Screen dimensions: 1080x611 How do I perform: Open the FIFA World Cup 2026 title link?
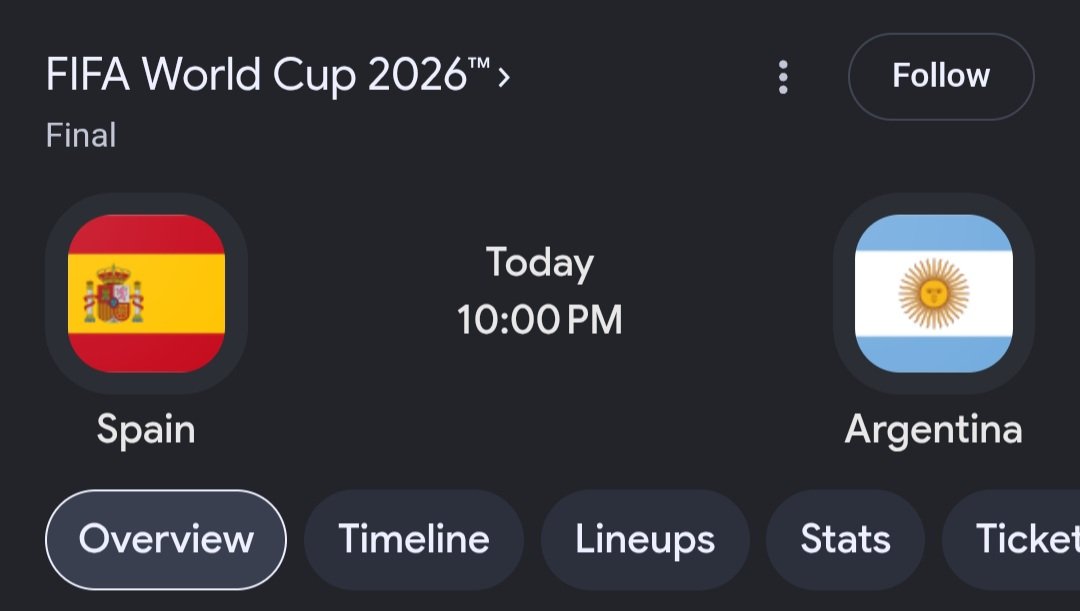coord(268,74)
